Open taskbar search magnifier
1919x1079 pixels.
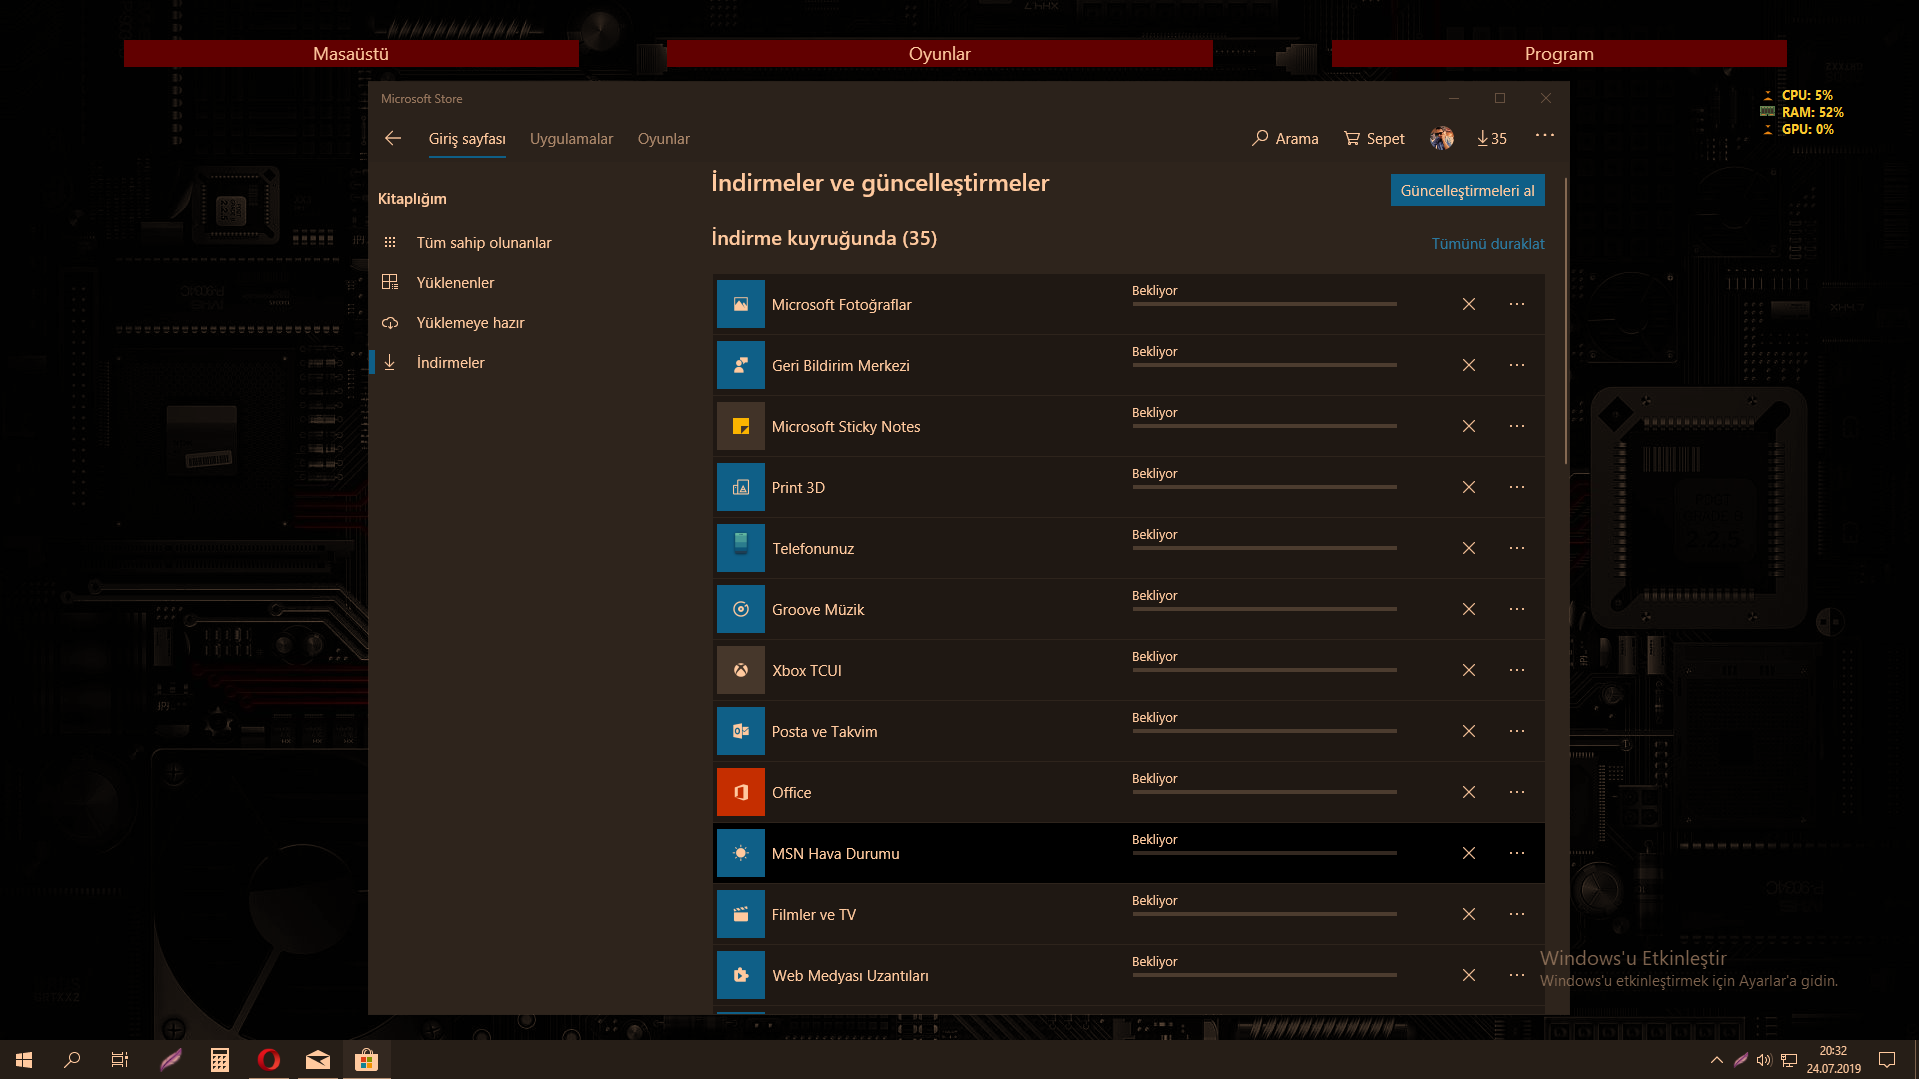[x=72, y=1060]
